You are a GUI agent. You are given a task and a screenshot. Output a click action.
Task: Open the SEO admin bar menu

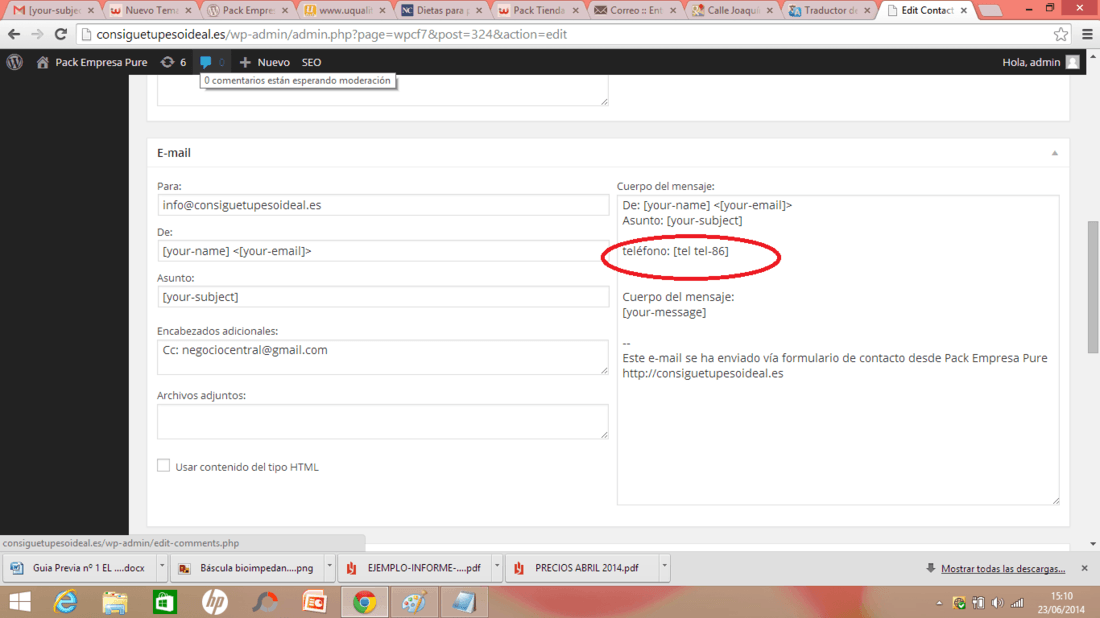(x=311, y=62)
